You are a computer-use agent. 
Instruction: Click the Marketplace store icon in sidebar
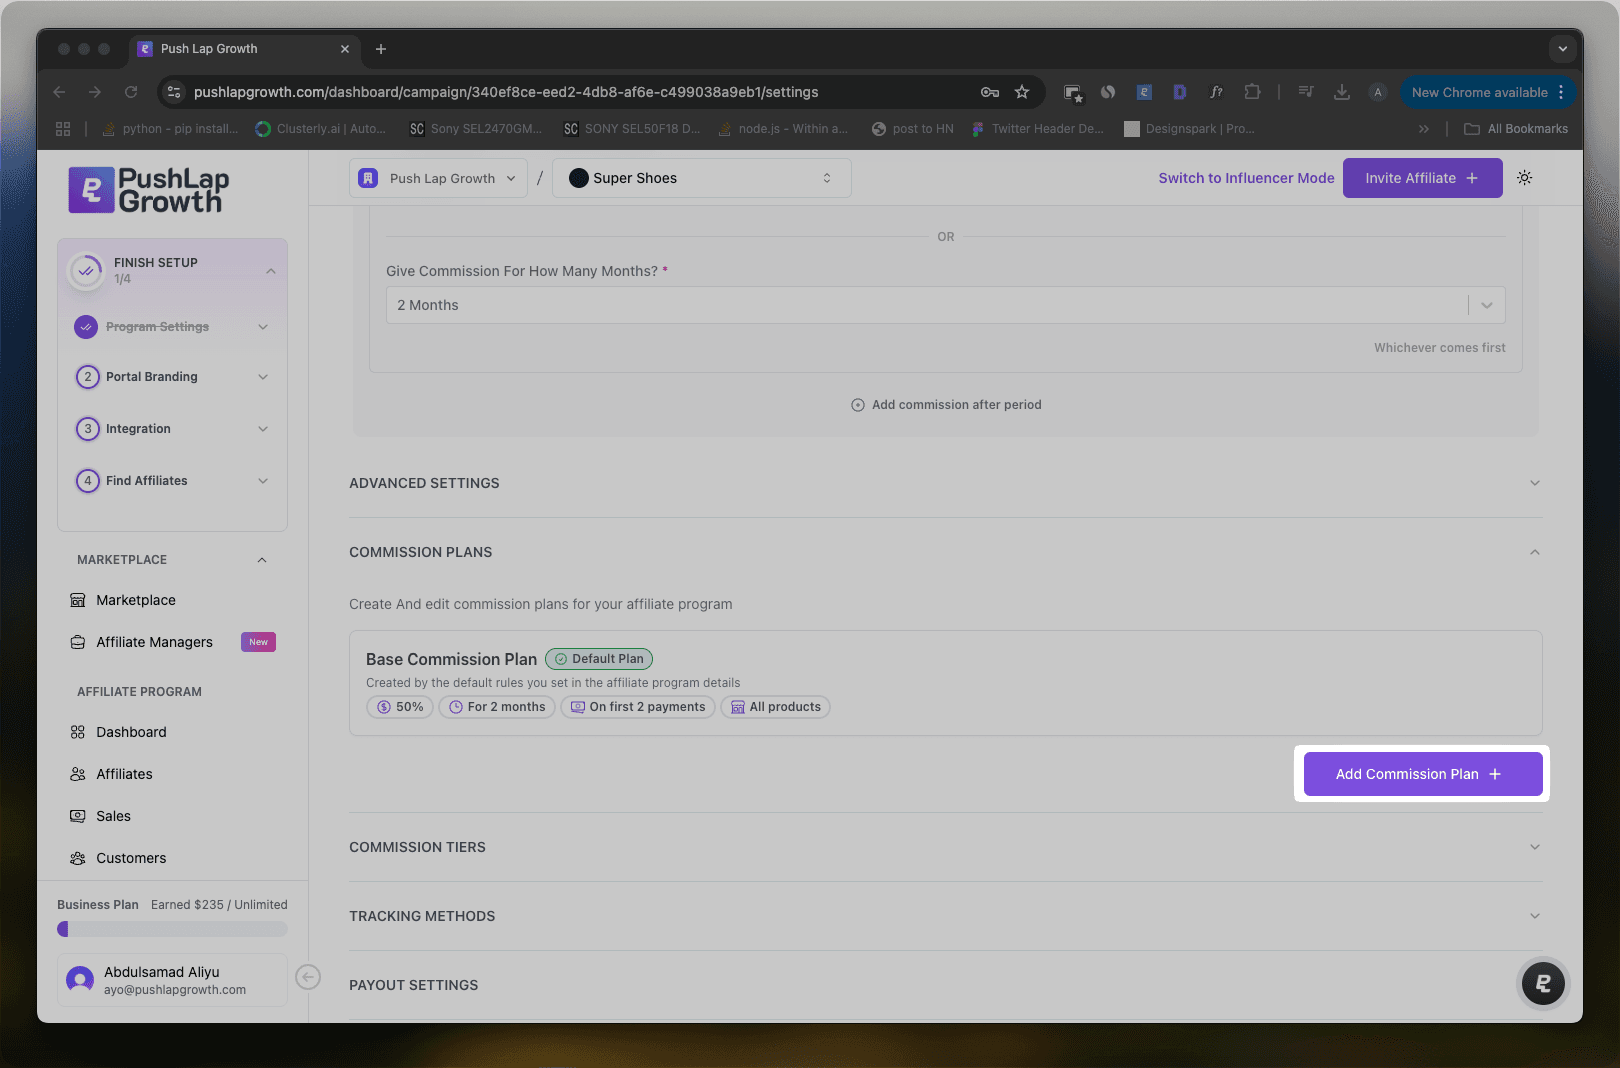point(78,600)
